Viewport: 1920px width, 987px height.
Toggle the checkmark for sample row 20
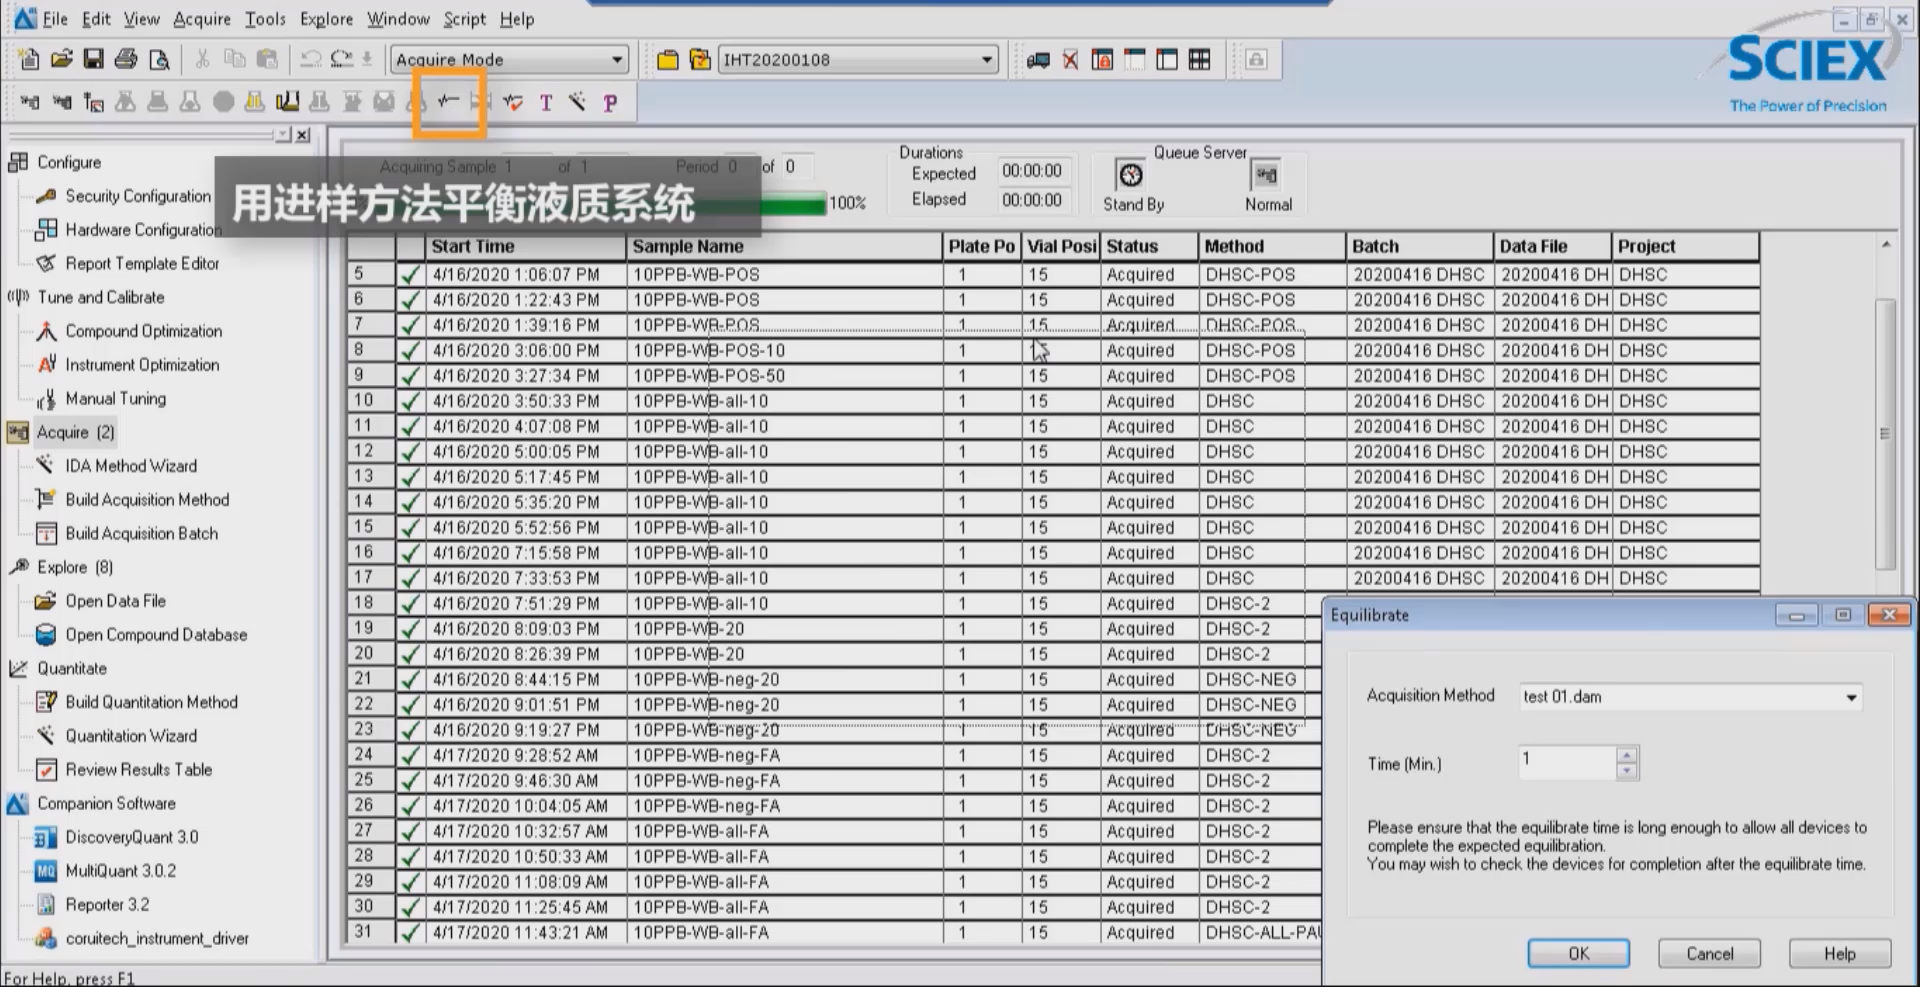410,655
